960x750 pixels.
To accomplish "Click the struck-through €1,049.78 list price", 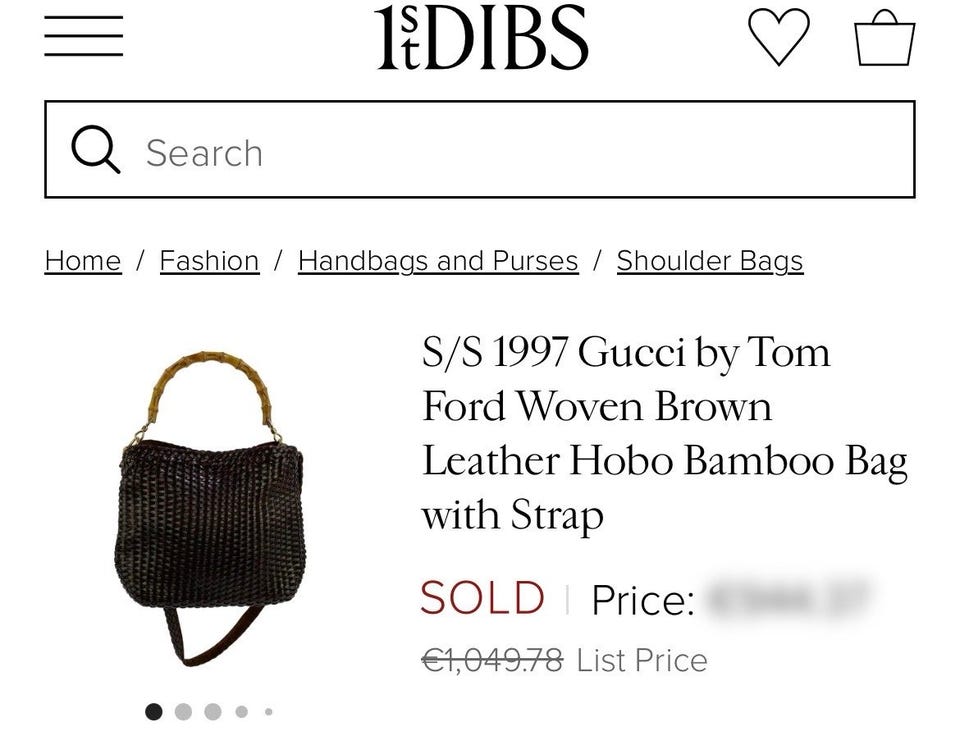I will (492, 661).
